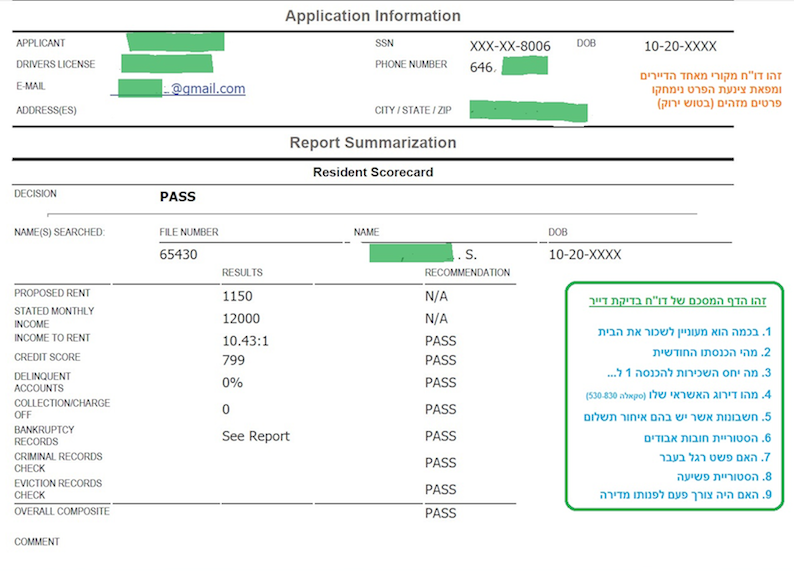Click the CITY / STATE / ZIP label

pos(413,110)
